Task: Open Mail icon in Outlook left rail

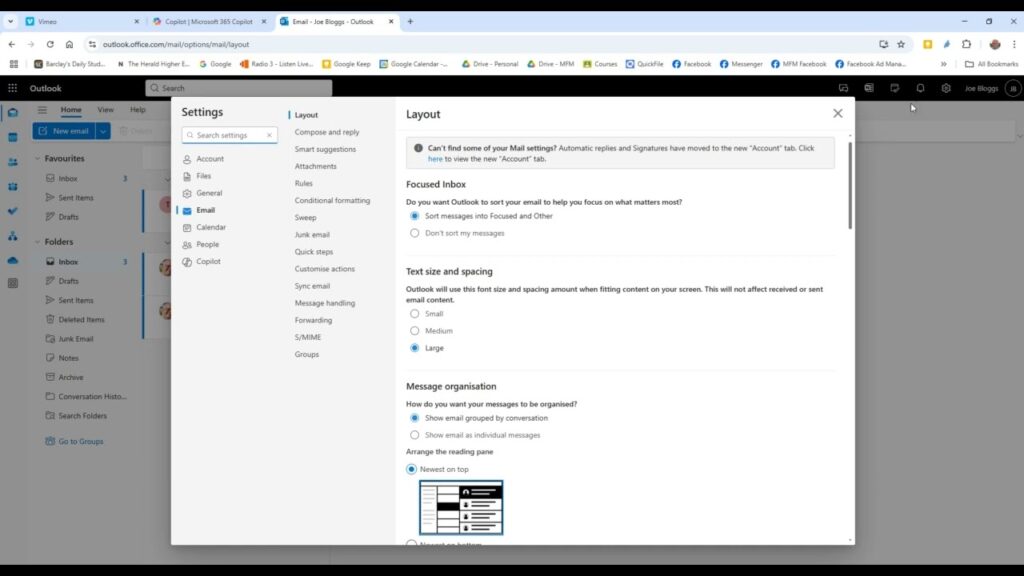Action: tap(12, 113)
